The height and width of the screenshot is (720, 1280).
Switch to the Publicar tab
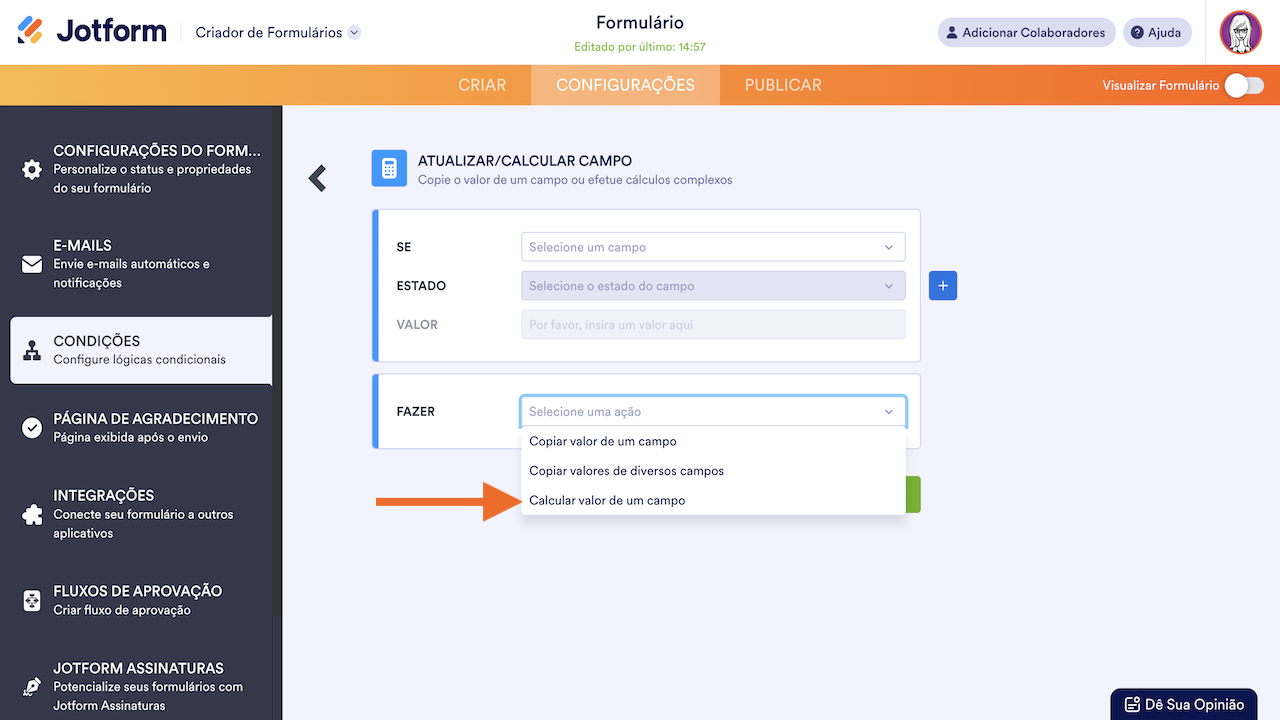click(783, 85)
